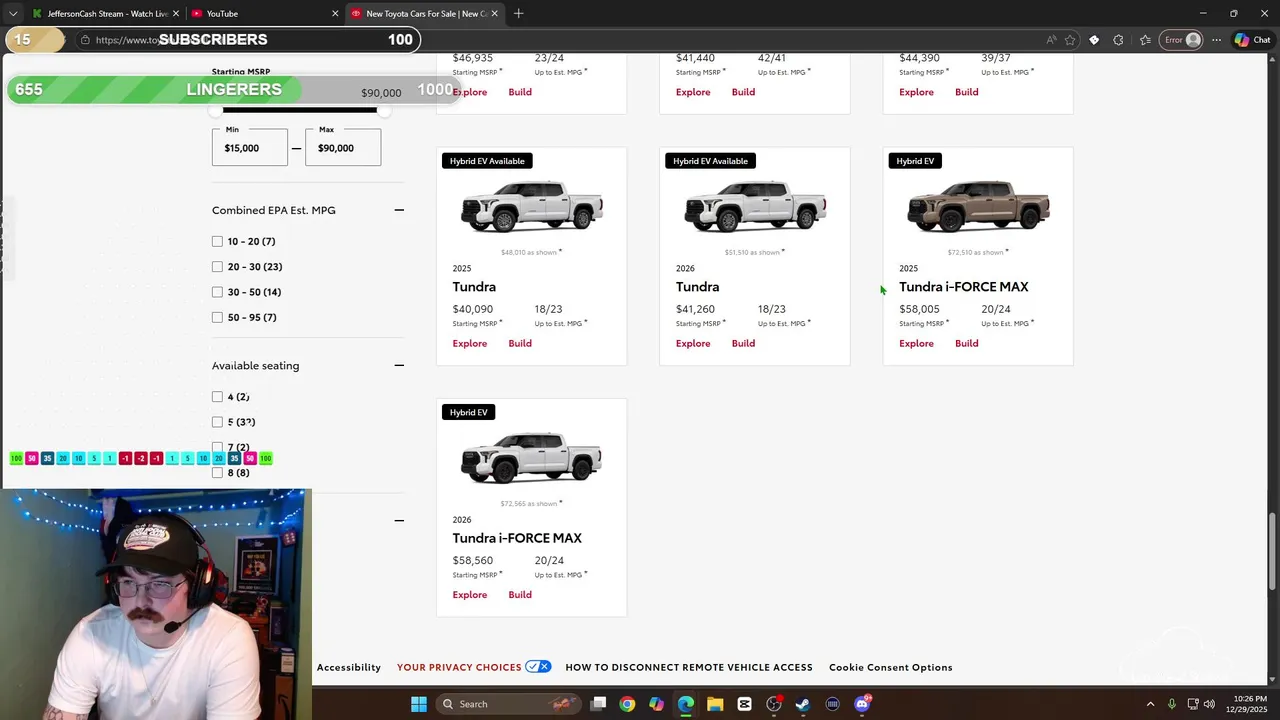The height and width of the screenshot is (720, 1280).
Task: Click the right handle of MSRP slider
Action: click(x=383, y=110)
